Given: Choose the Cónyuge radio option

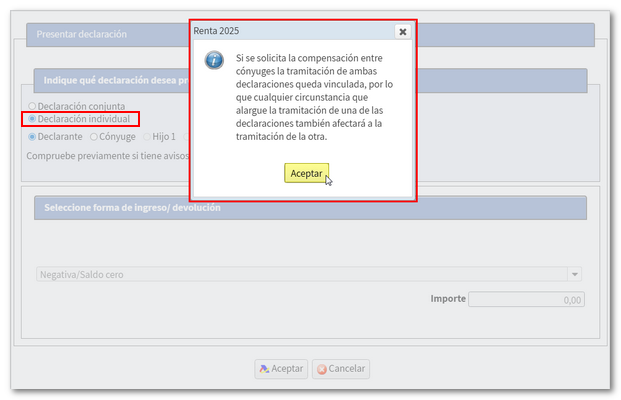Looking at the screenshot, I should point(94,137).
